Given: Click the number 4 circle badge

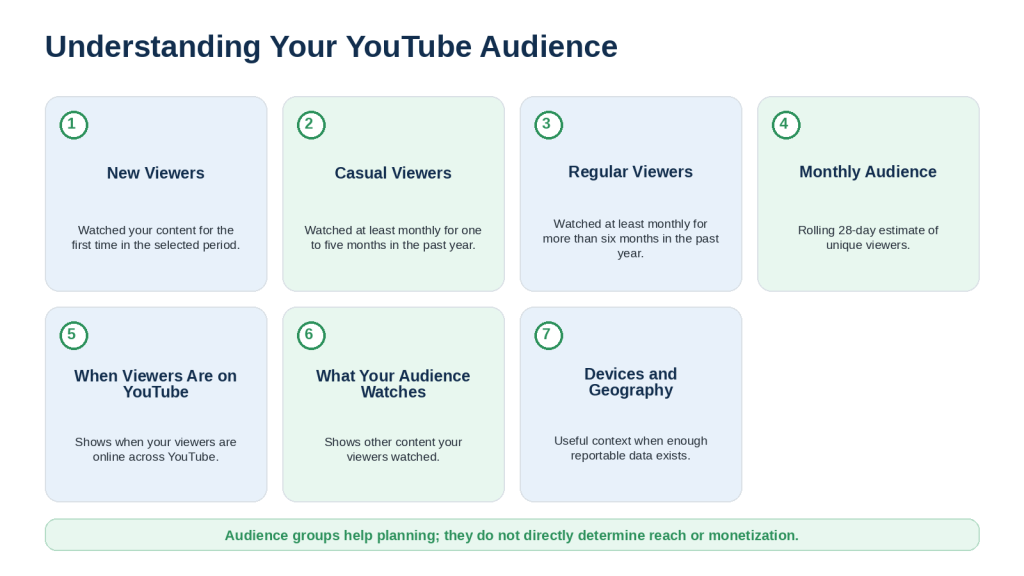Looking at the screenshot, I should pos(786,125).
